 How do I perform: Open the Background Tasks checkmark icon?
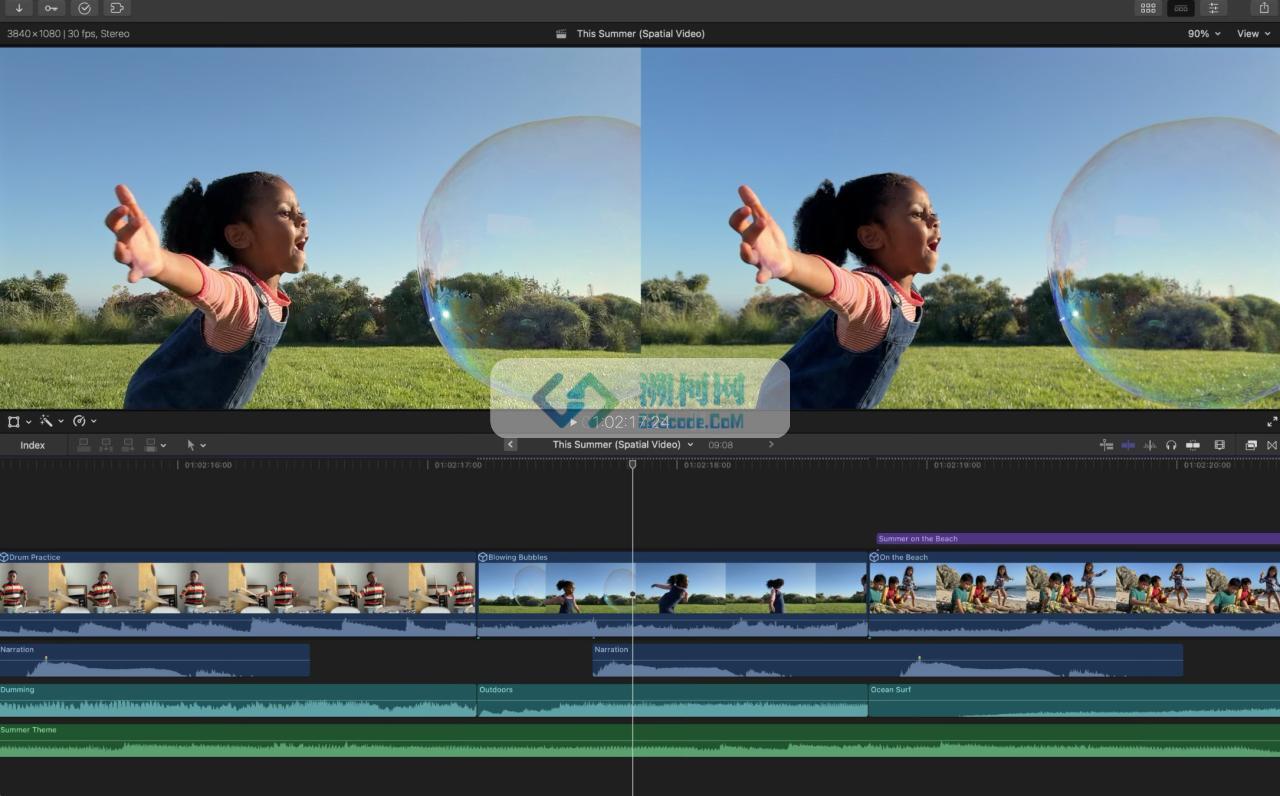pos(84,8)
